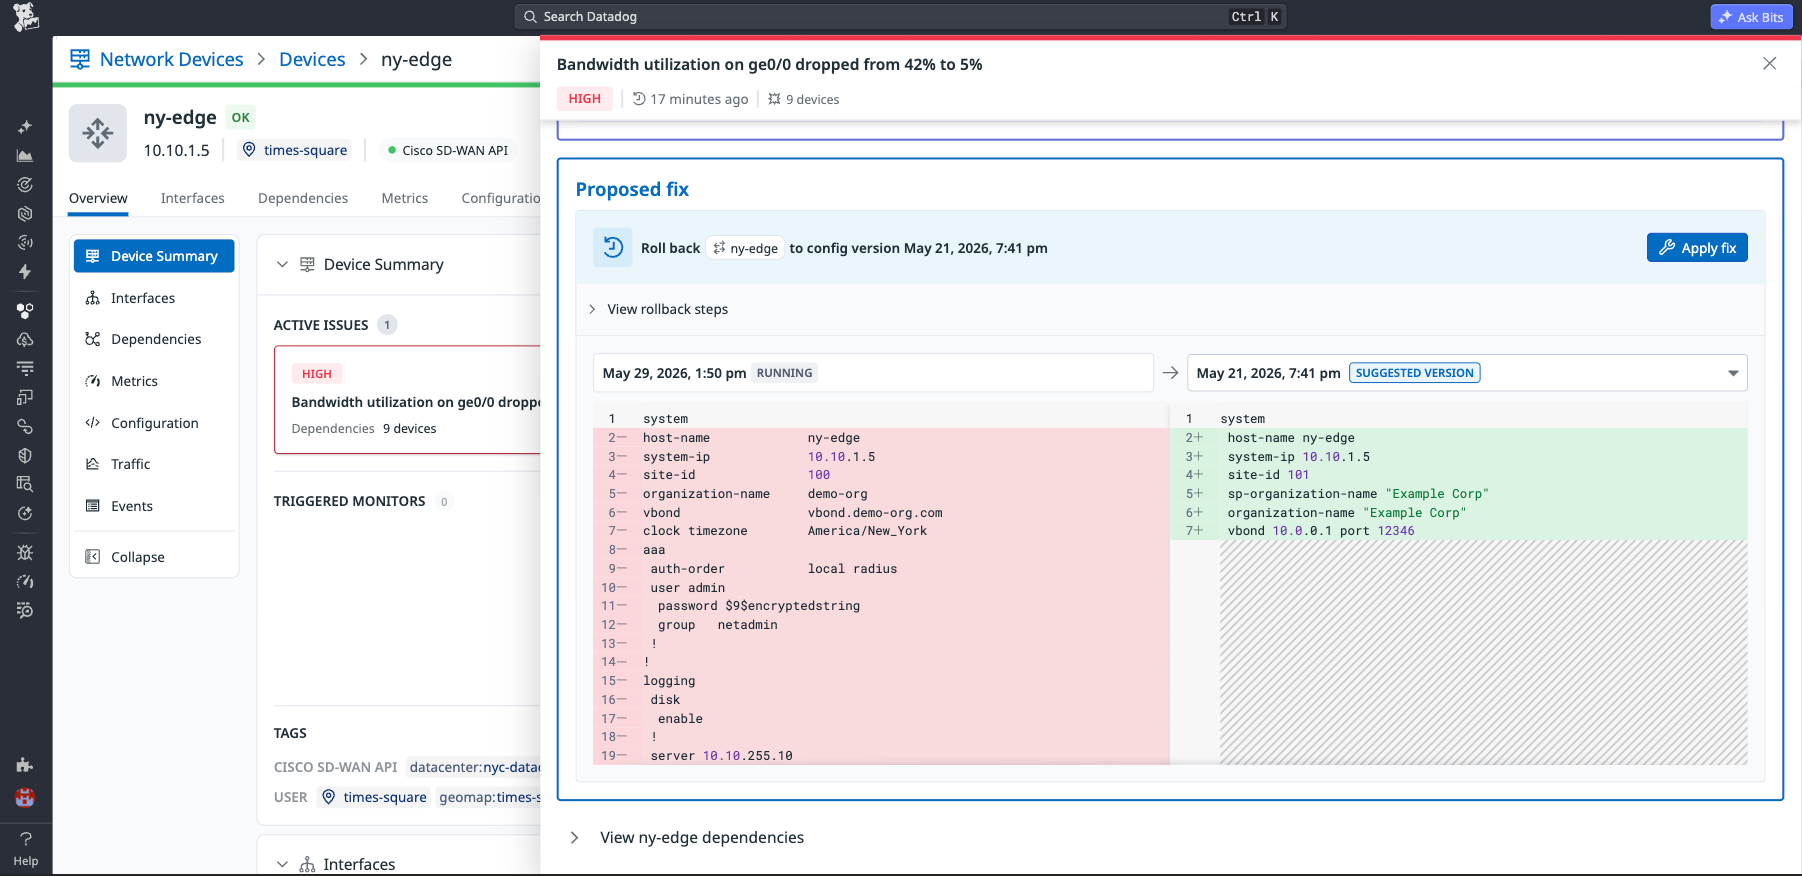
Task: Open the suggested version dropdown arrow
Action: pos(1733,373)
